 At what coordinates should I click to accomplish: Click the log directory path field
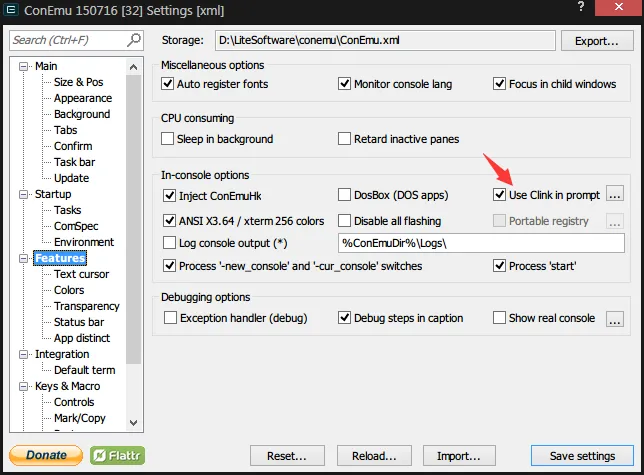coord(481,243)
